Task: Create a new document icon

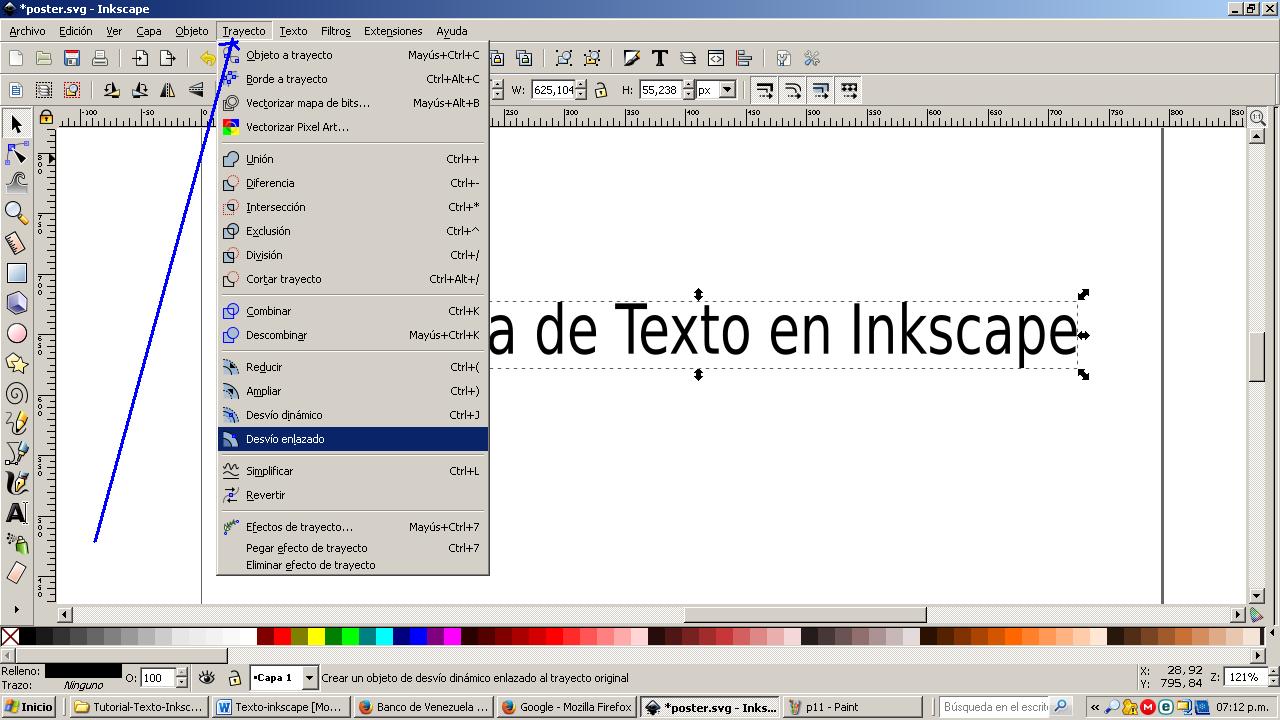Action: point(16,58)
